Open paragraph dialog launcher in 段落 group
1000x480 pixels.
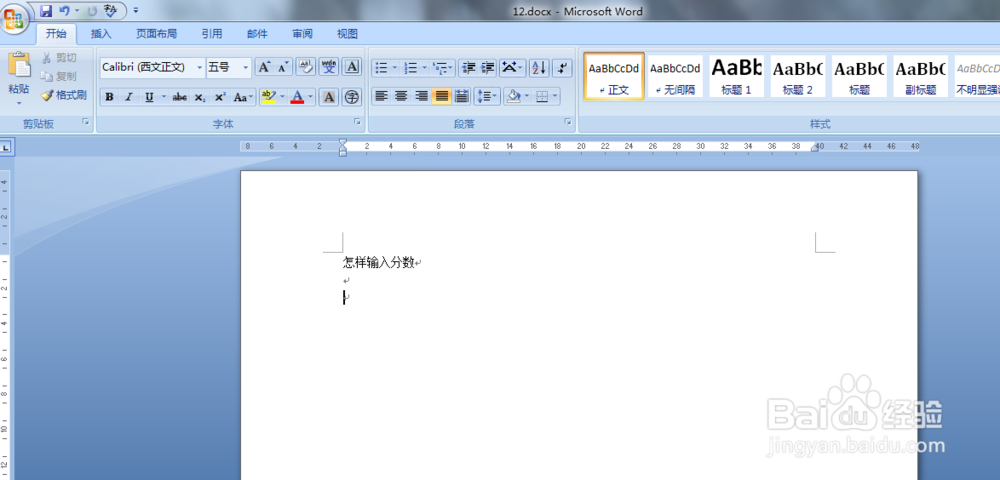567,121
